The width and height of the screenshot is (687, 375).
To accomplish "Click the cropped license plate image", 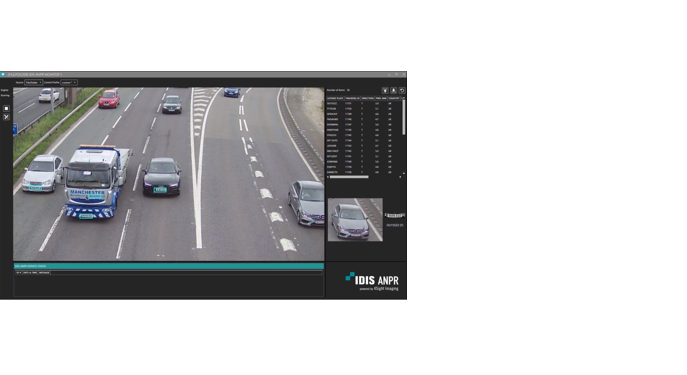I will click(394, 216).
